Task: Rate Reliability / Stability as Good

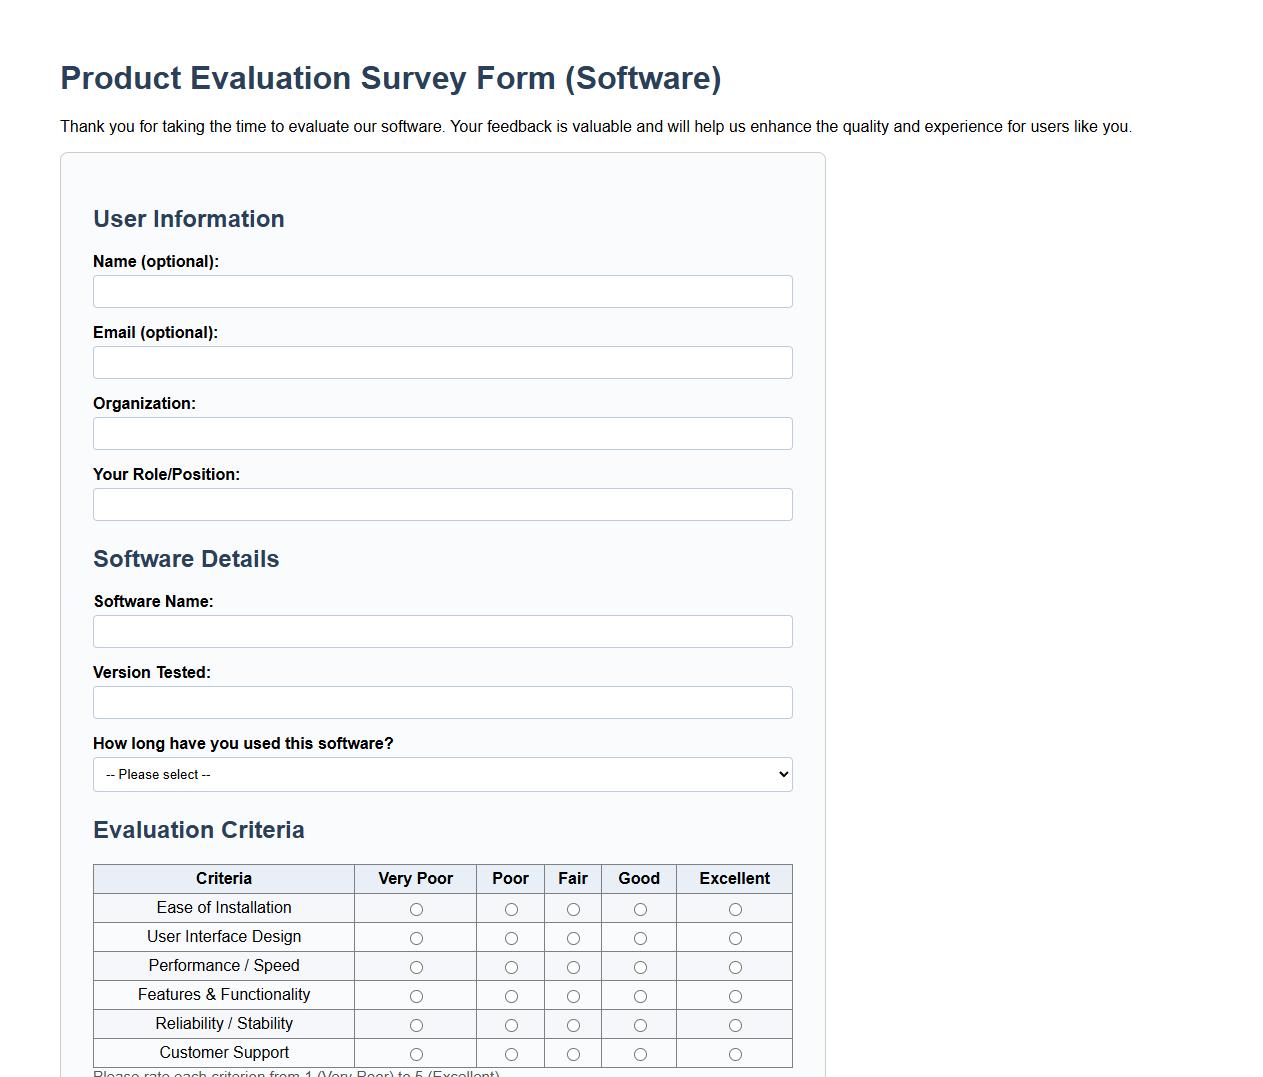Action: click(x=639, y=1025)
